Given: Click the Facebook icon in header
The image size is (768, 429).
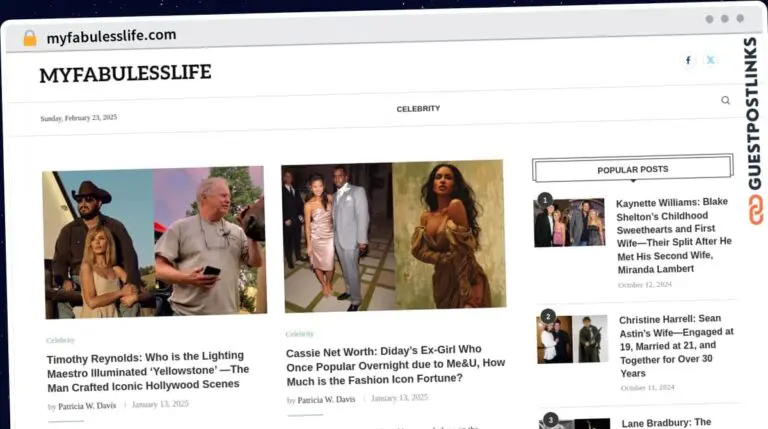Looking at the screenshot, I should [688, 60].
